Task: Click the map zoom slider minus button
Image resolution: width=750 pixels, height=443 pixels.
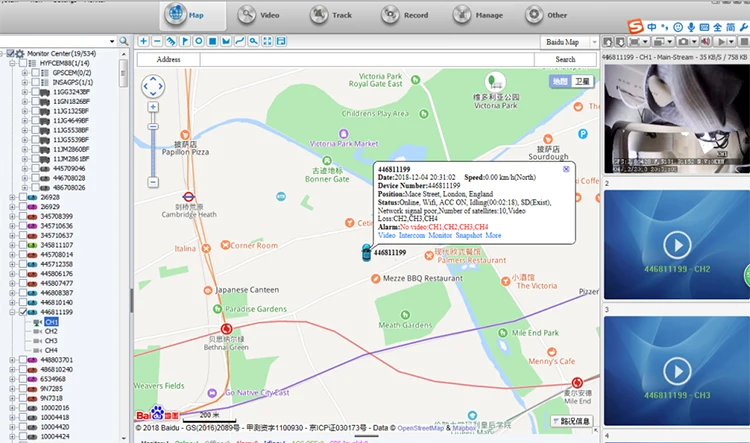Action: pos(153,182)
